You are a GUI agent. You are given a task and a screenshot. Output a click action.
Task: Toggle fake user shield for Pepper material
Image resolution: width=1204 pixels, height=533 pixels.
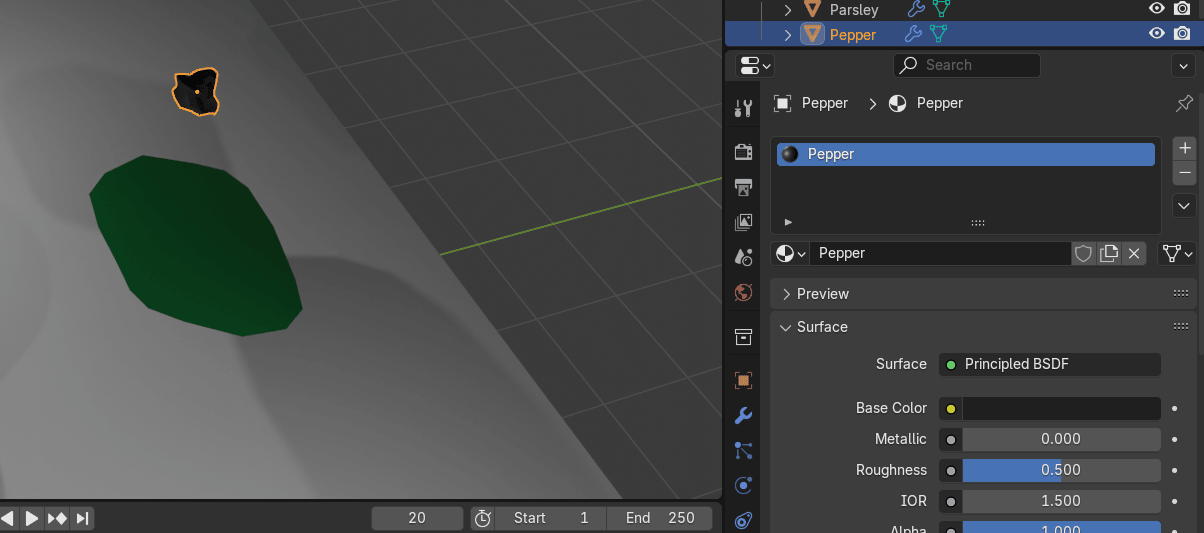(1083, 254)
